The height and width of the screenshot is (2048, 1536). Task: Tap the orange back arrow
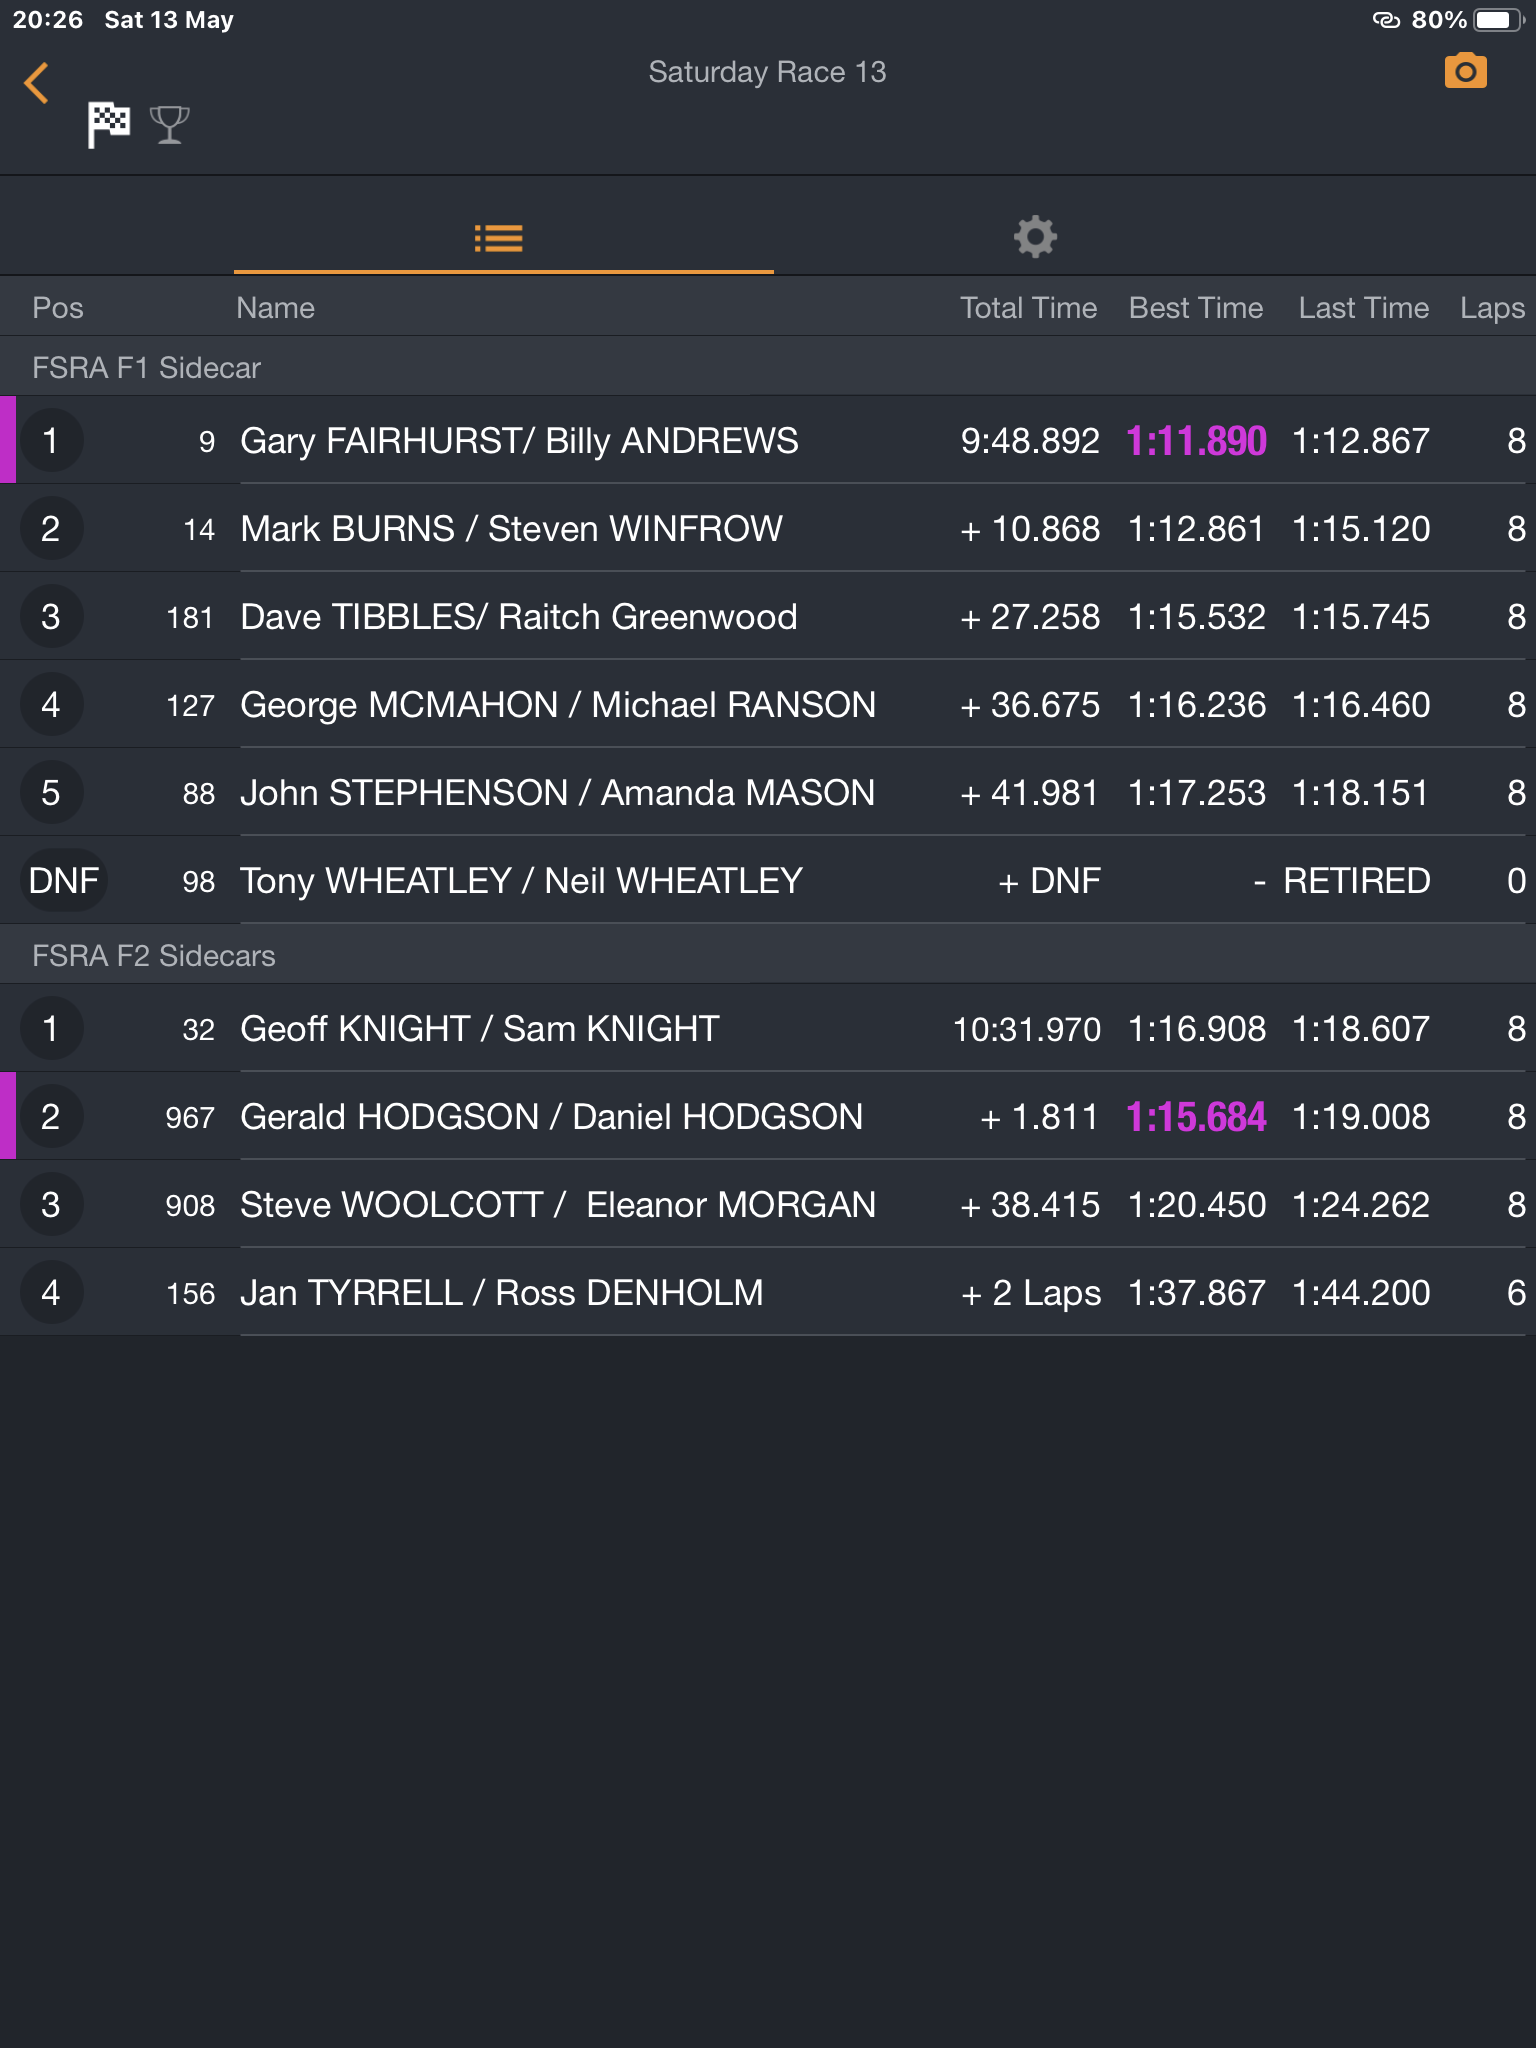pos(37,83)
